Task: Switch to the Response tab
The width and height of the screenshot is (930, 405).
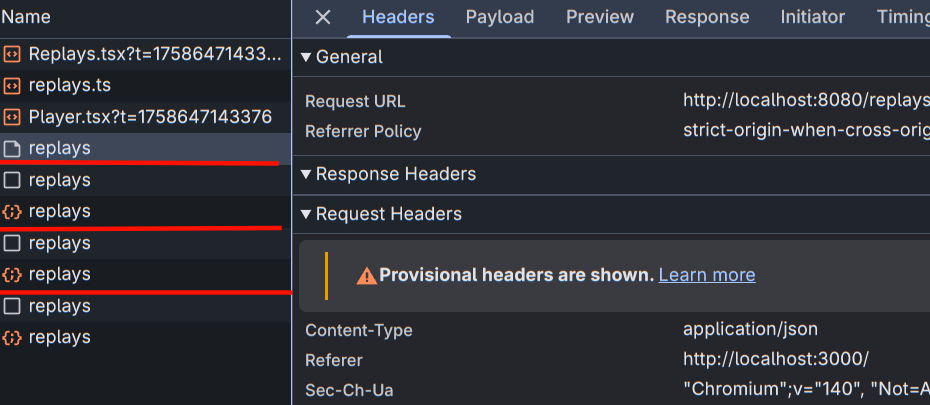Action: 706,17
